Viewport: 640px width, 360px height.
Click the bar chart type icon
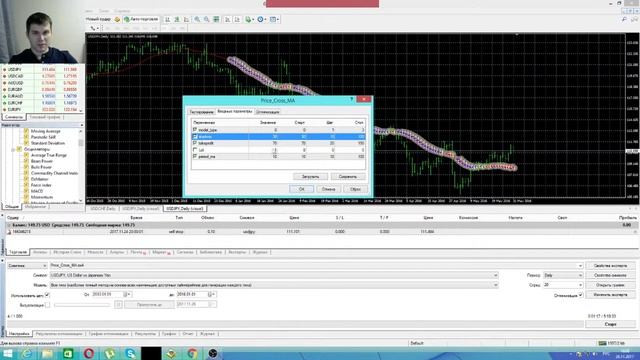[167, 19]
